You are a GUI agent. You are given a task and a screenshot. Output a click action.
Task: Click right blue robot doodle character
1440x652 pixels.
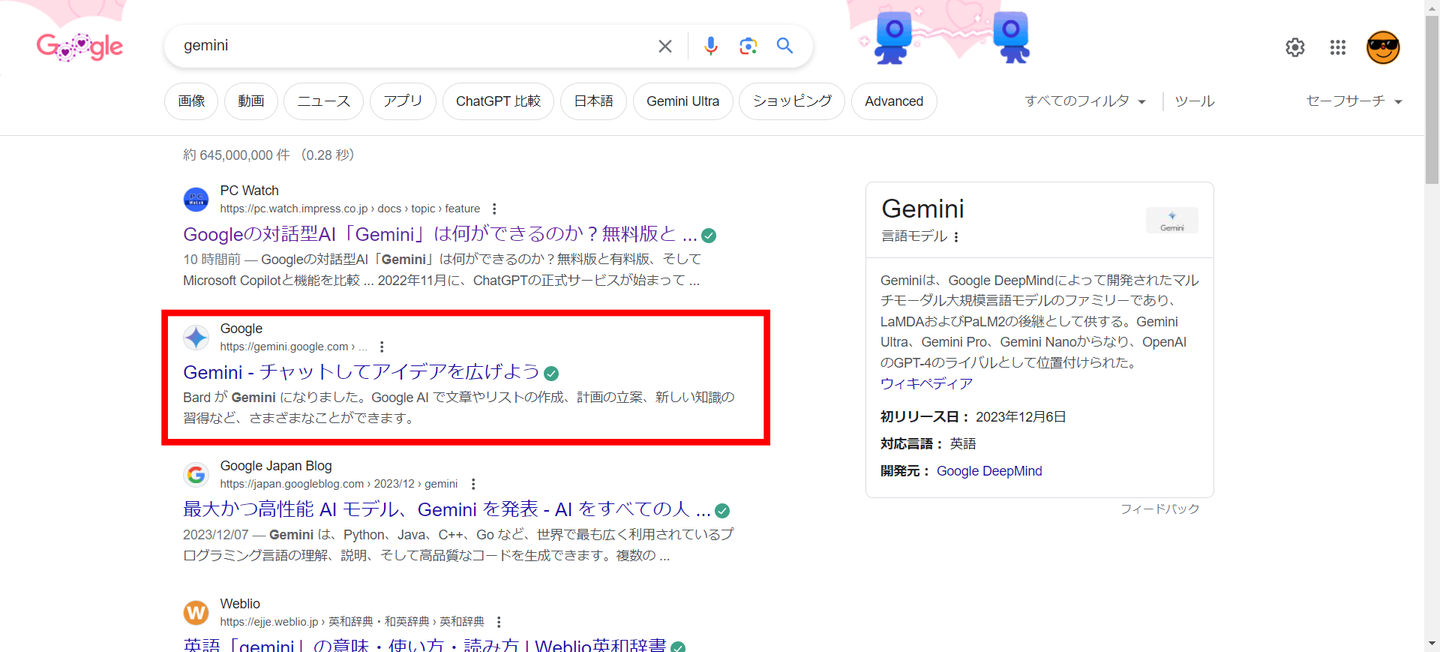click(x=1011, y=38)
